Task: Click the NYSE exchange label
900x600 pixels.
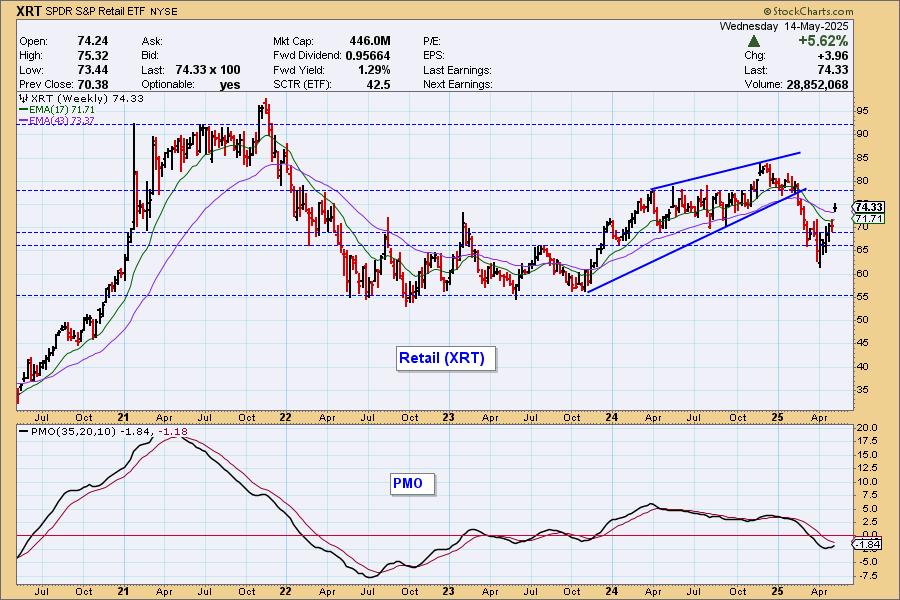Action: [164, 11]
